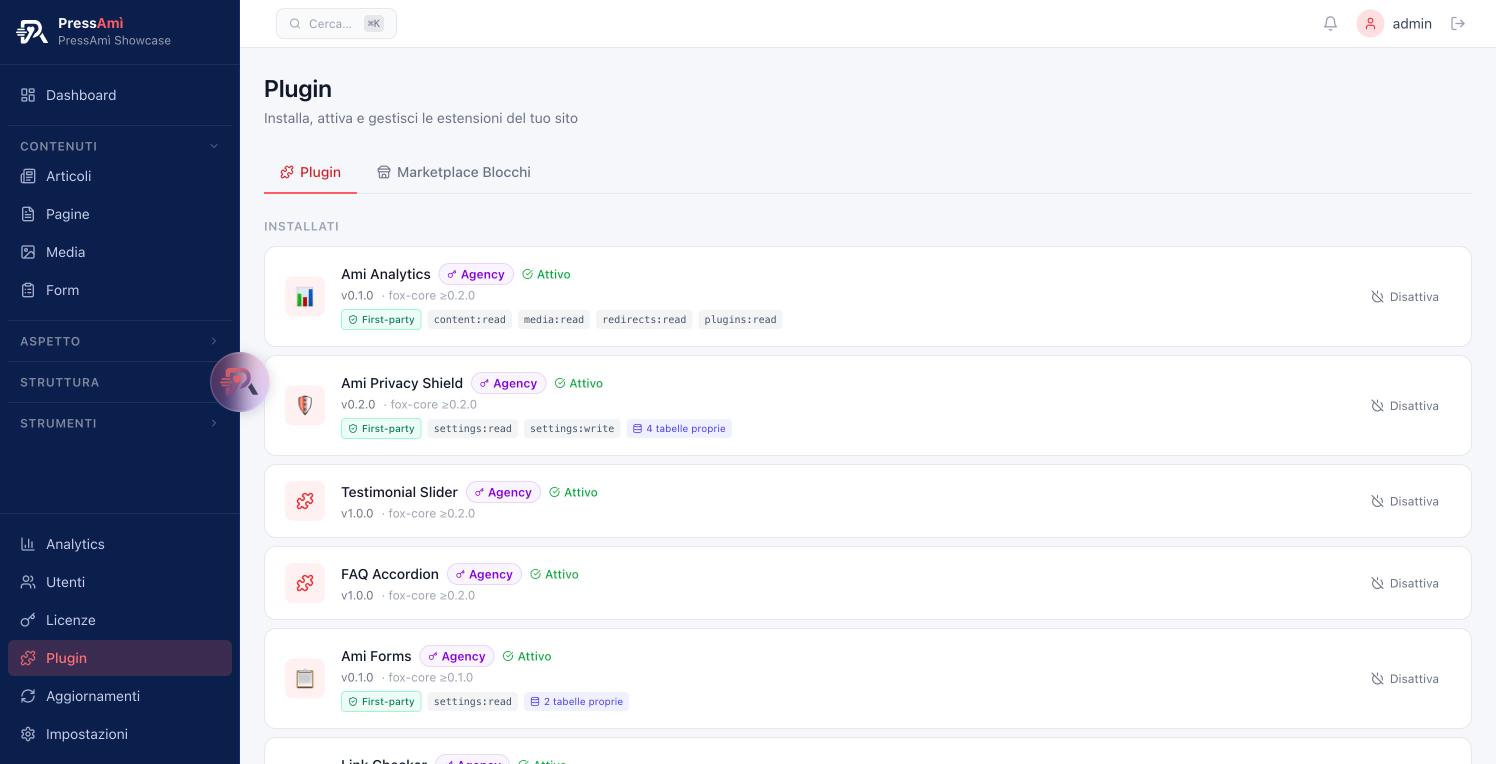
Task: Open Aggiornamenti page
Action: tap(120, 696)
